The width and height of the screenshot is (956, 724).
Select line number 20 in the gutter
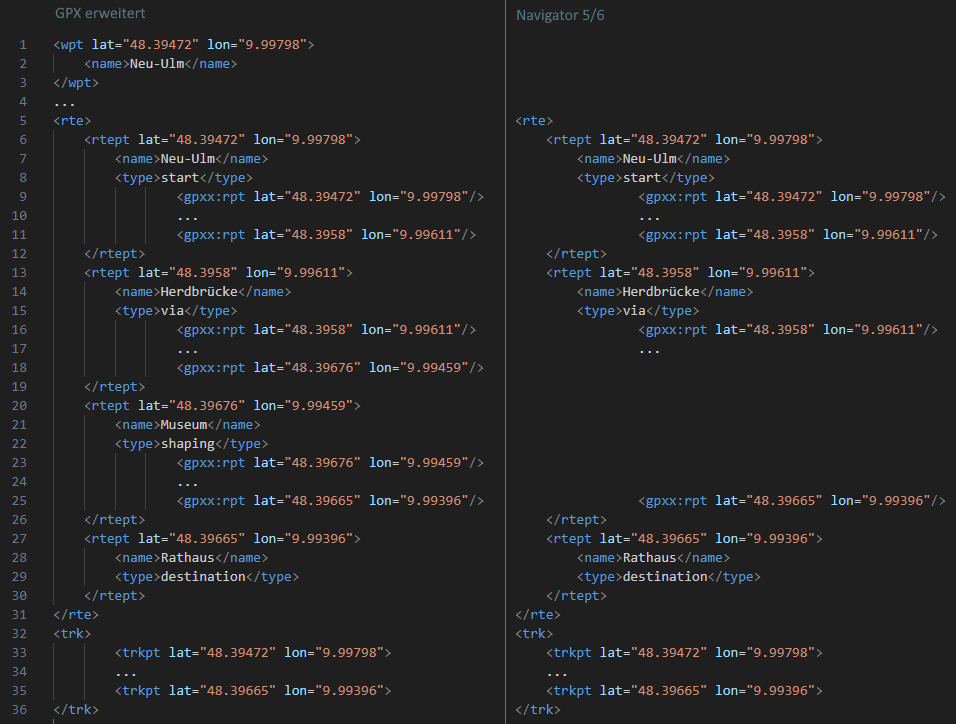tap(22, 406)
